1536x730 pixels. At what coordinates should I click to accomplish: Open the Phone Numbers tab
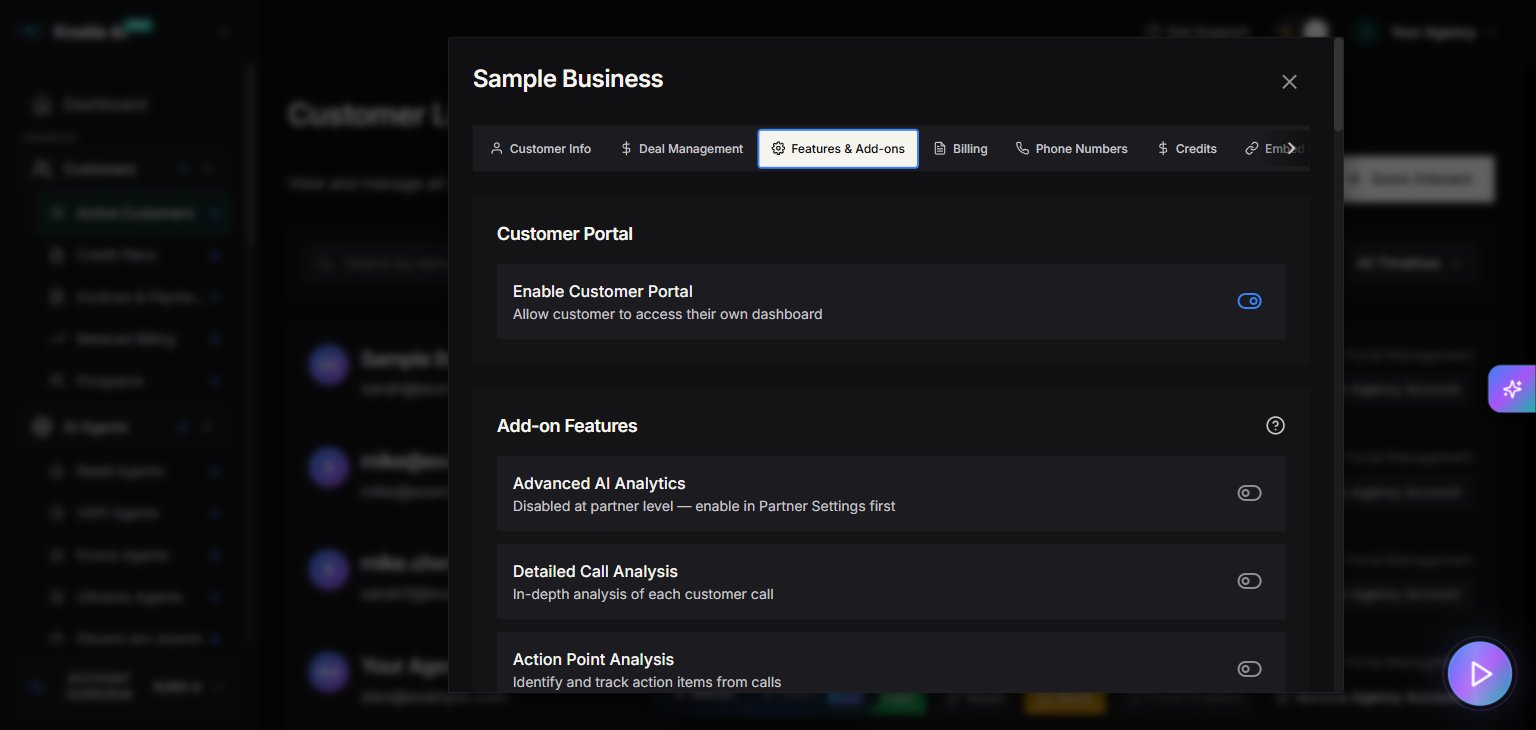tap(1072, 149)
